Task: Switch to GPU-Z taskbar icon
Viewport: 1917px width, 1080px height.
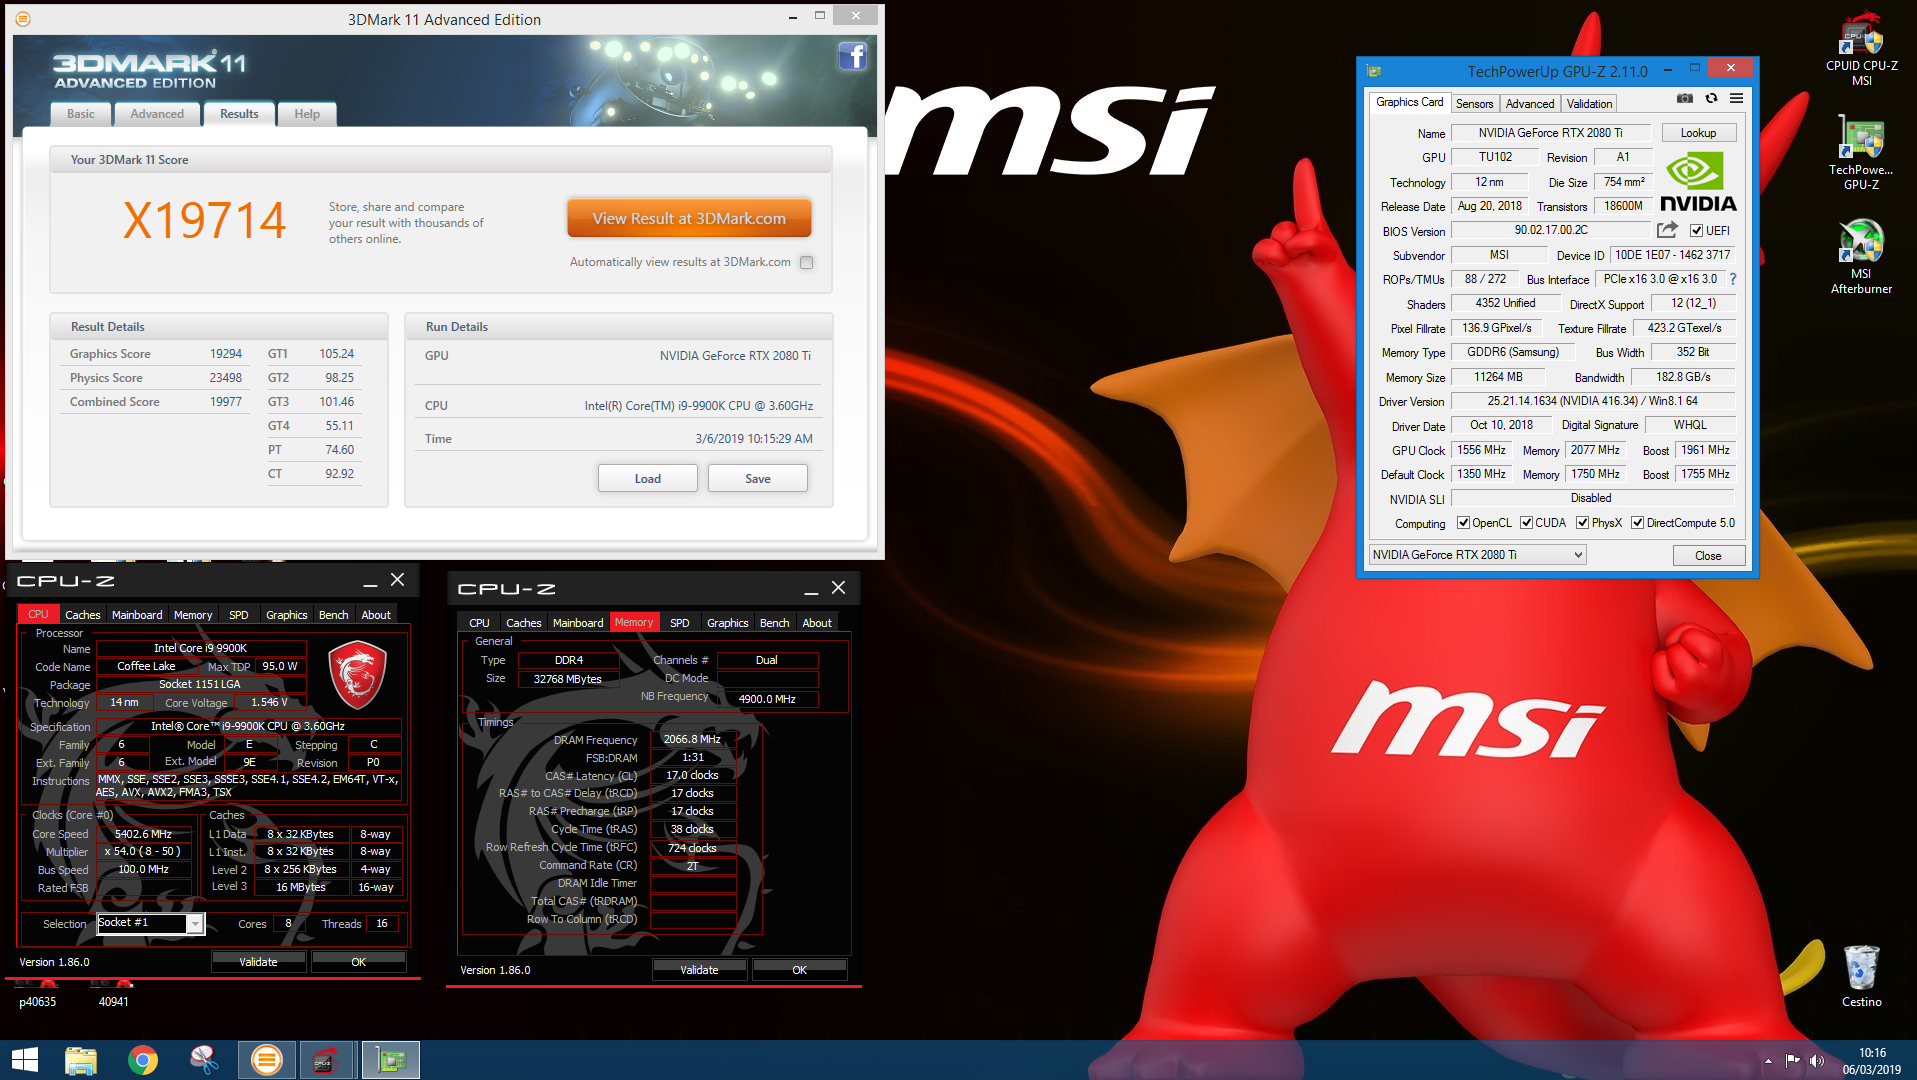Action: (x=390, y=1060)
